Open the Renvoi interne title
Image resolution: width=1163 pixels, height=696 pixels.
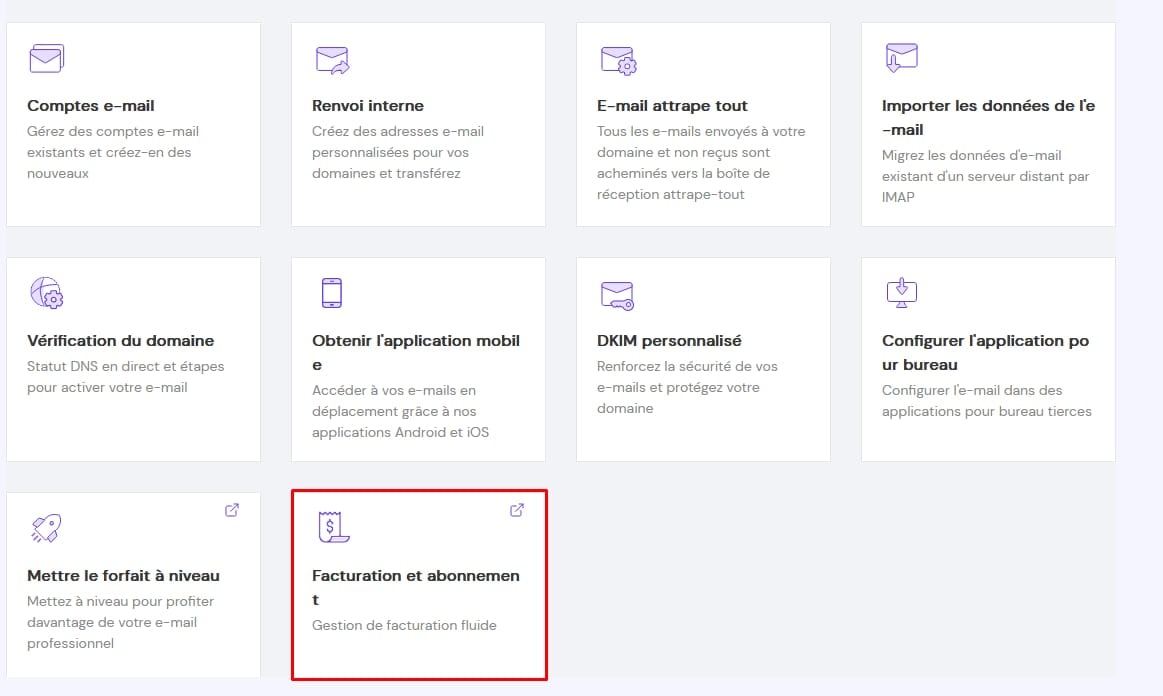point(368,106)
